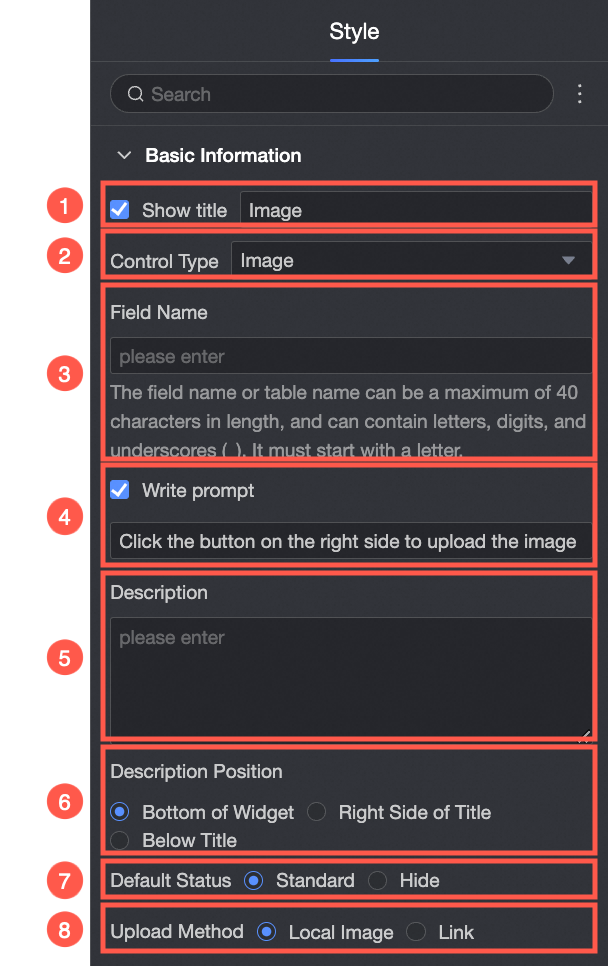
Task: Click the title text field containing Image
Action: tap(415, 210)
